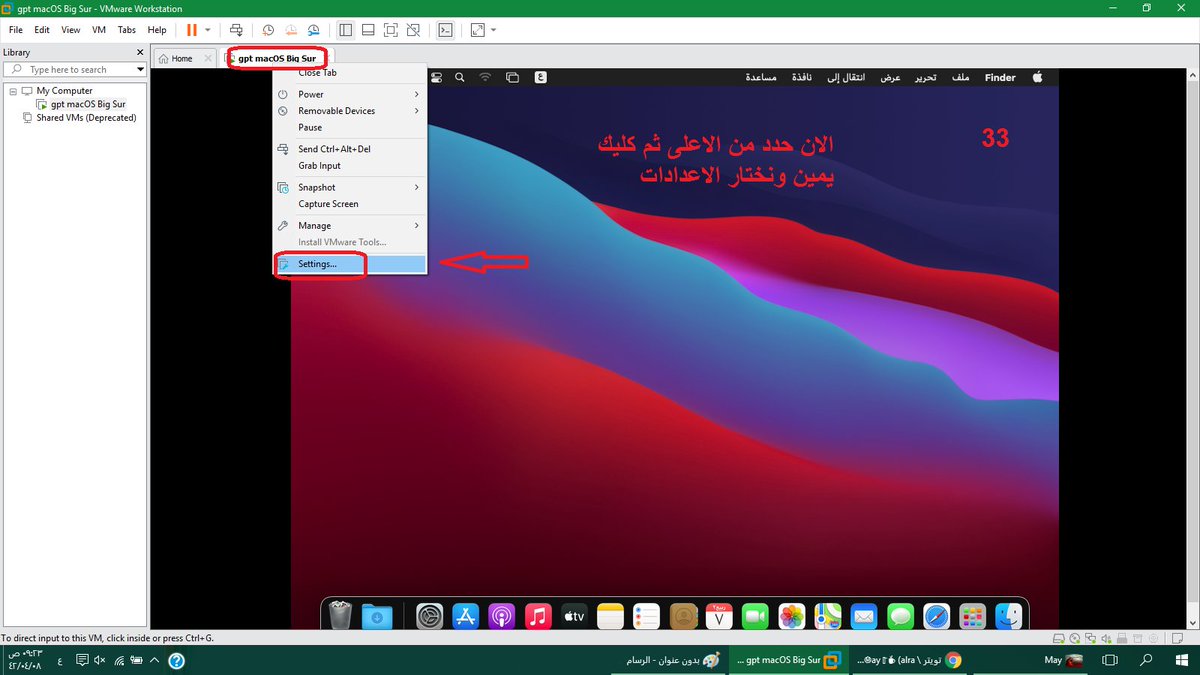Open the File menu
The height and width of the screenshot is (675, 1200).
tap(16, 30)
